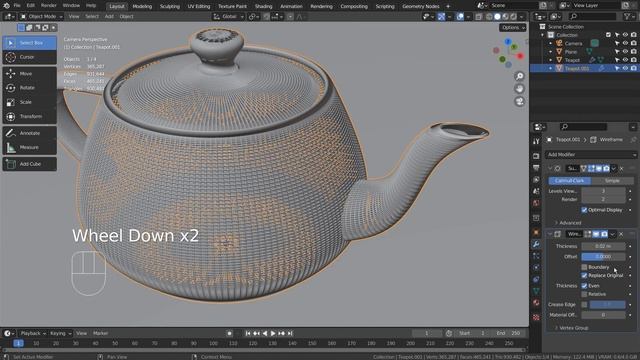Select the Annotate tool
This screenshot has height=360, width=640.
29,133
